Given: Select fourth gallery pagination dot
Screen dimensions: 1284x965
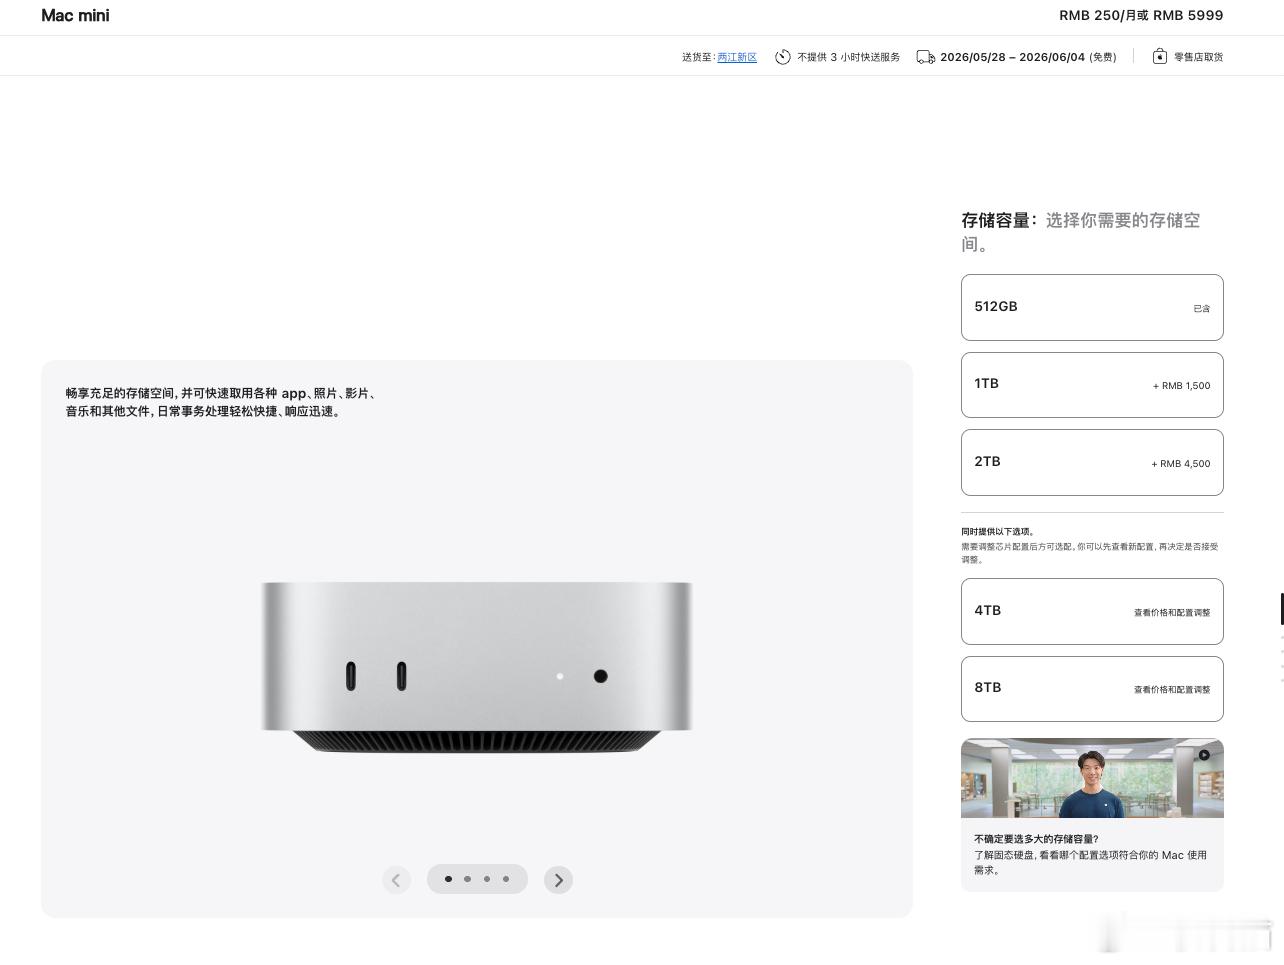Looking at the screenshot, I should [x=506, y=879].
